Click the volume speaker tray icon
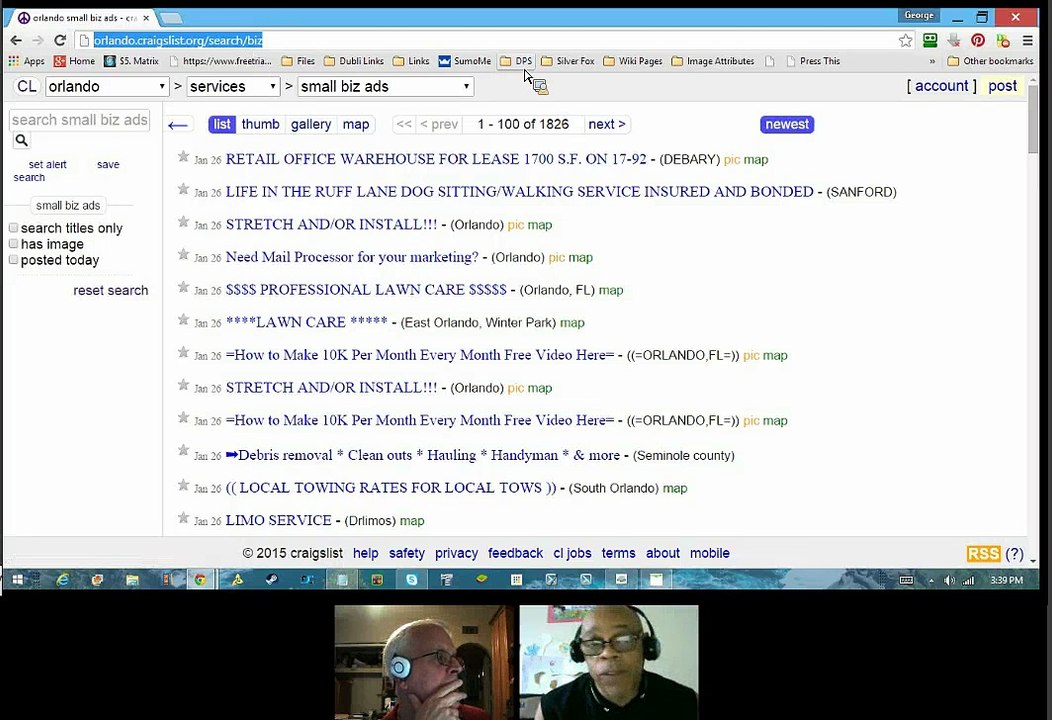The height and width of the screenshot is (720, 1052). [x=949, y=580]
